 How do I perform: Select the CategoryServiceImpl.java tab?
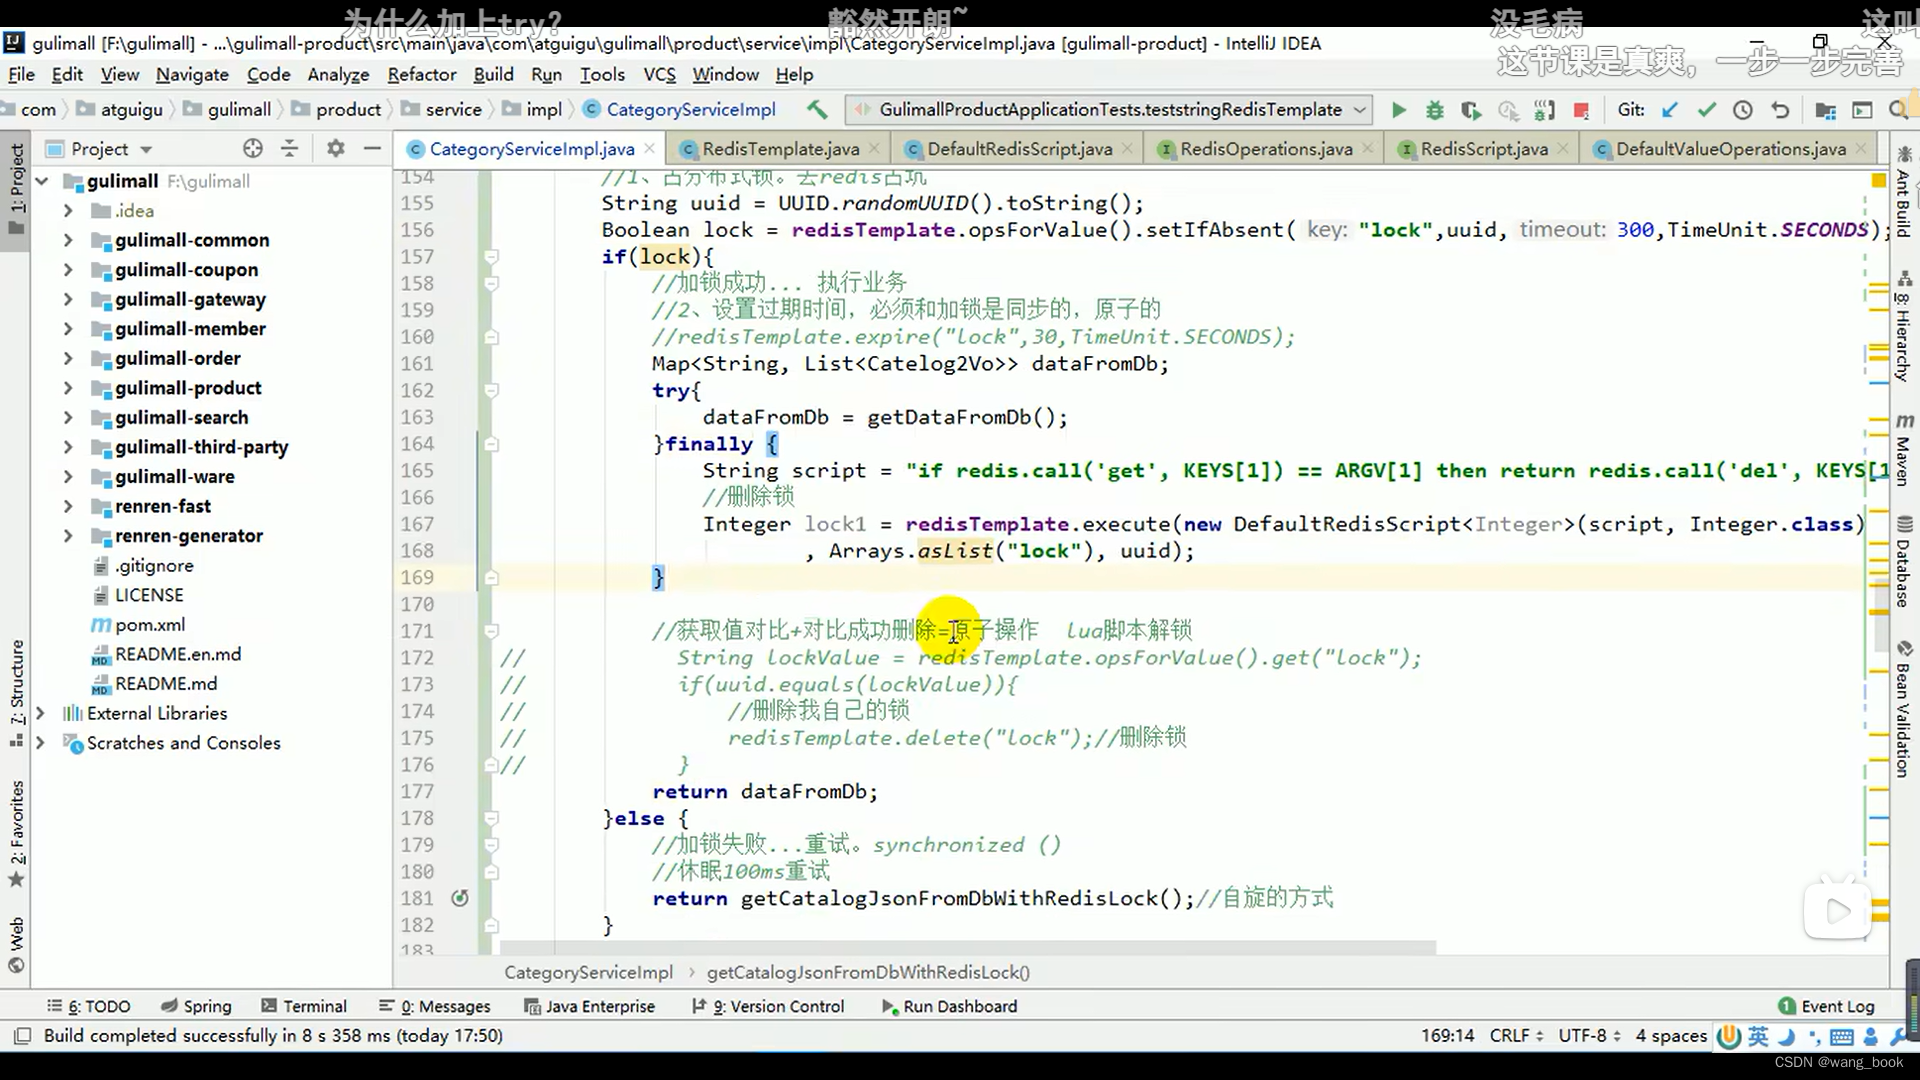533,149
